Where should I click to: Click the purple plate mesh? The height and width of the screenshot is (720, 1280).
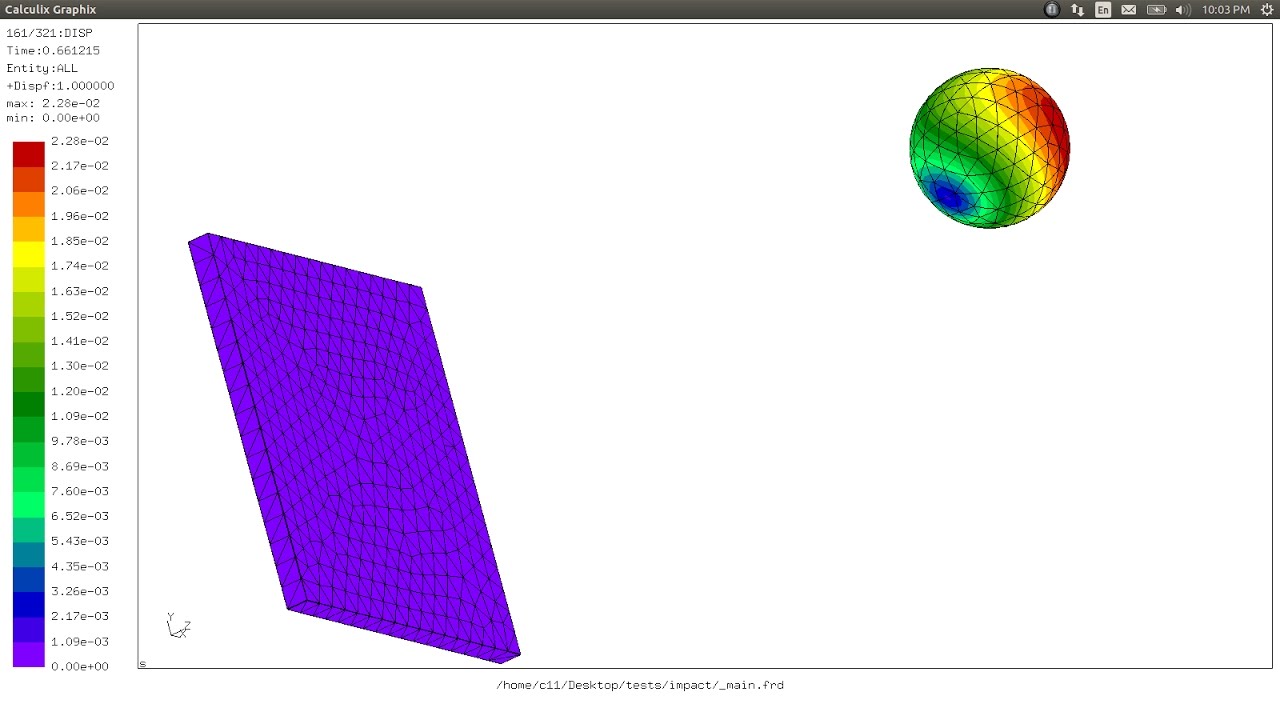(x=354, y=448)
